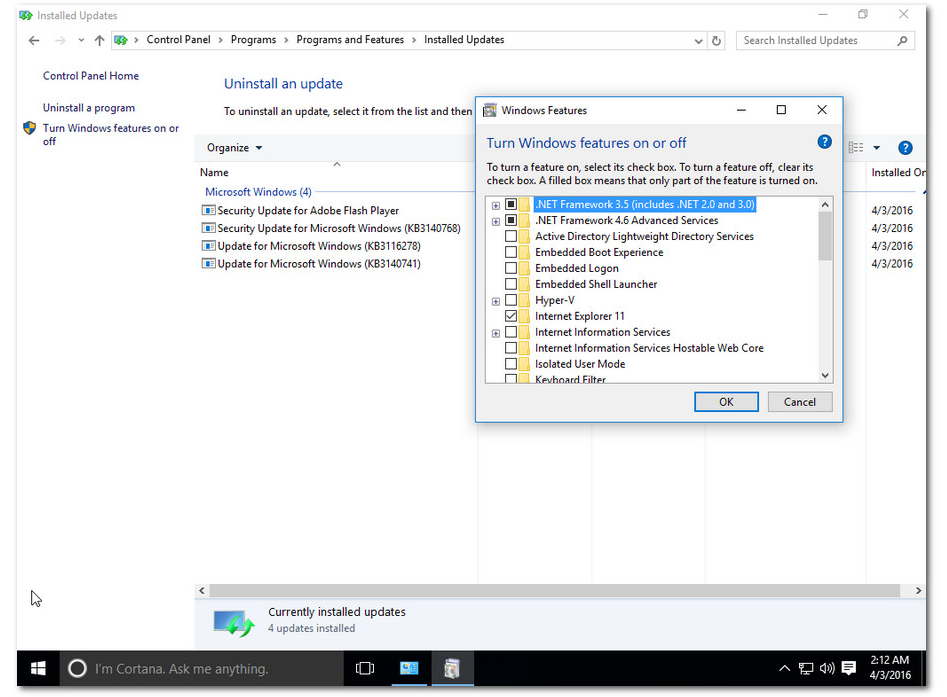Expand the Hyper-V tree node
The width and height of the screenshot is (947, 697).
click(496, 301)
